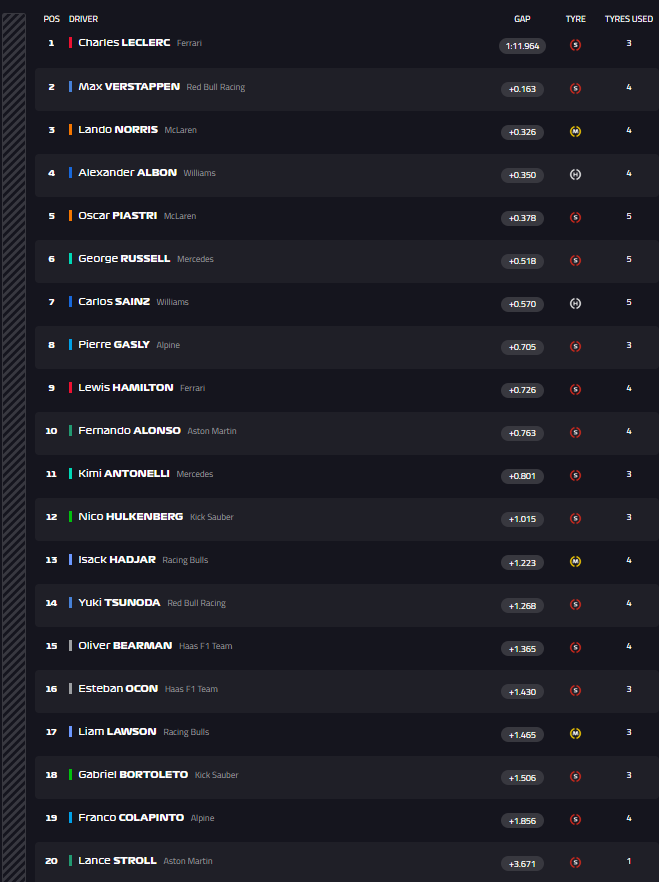Screen dimensions: 659x882
Task: Click Isack Hadjar's medium tyre icon
Action: [x=575, y=561]
